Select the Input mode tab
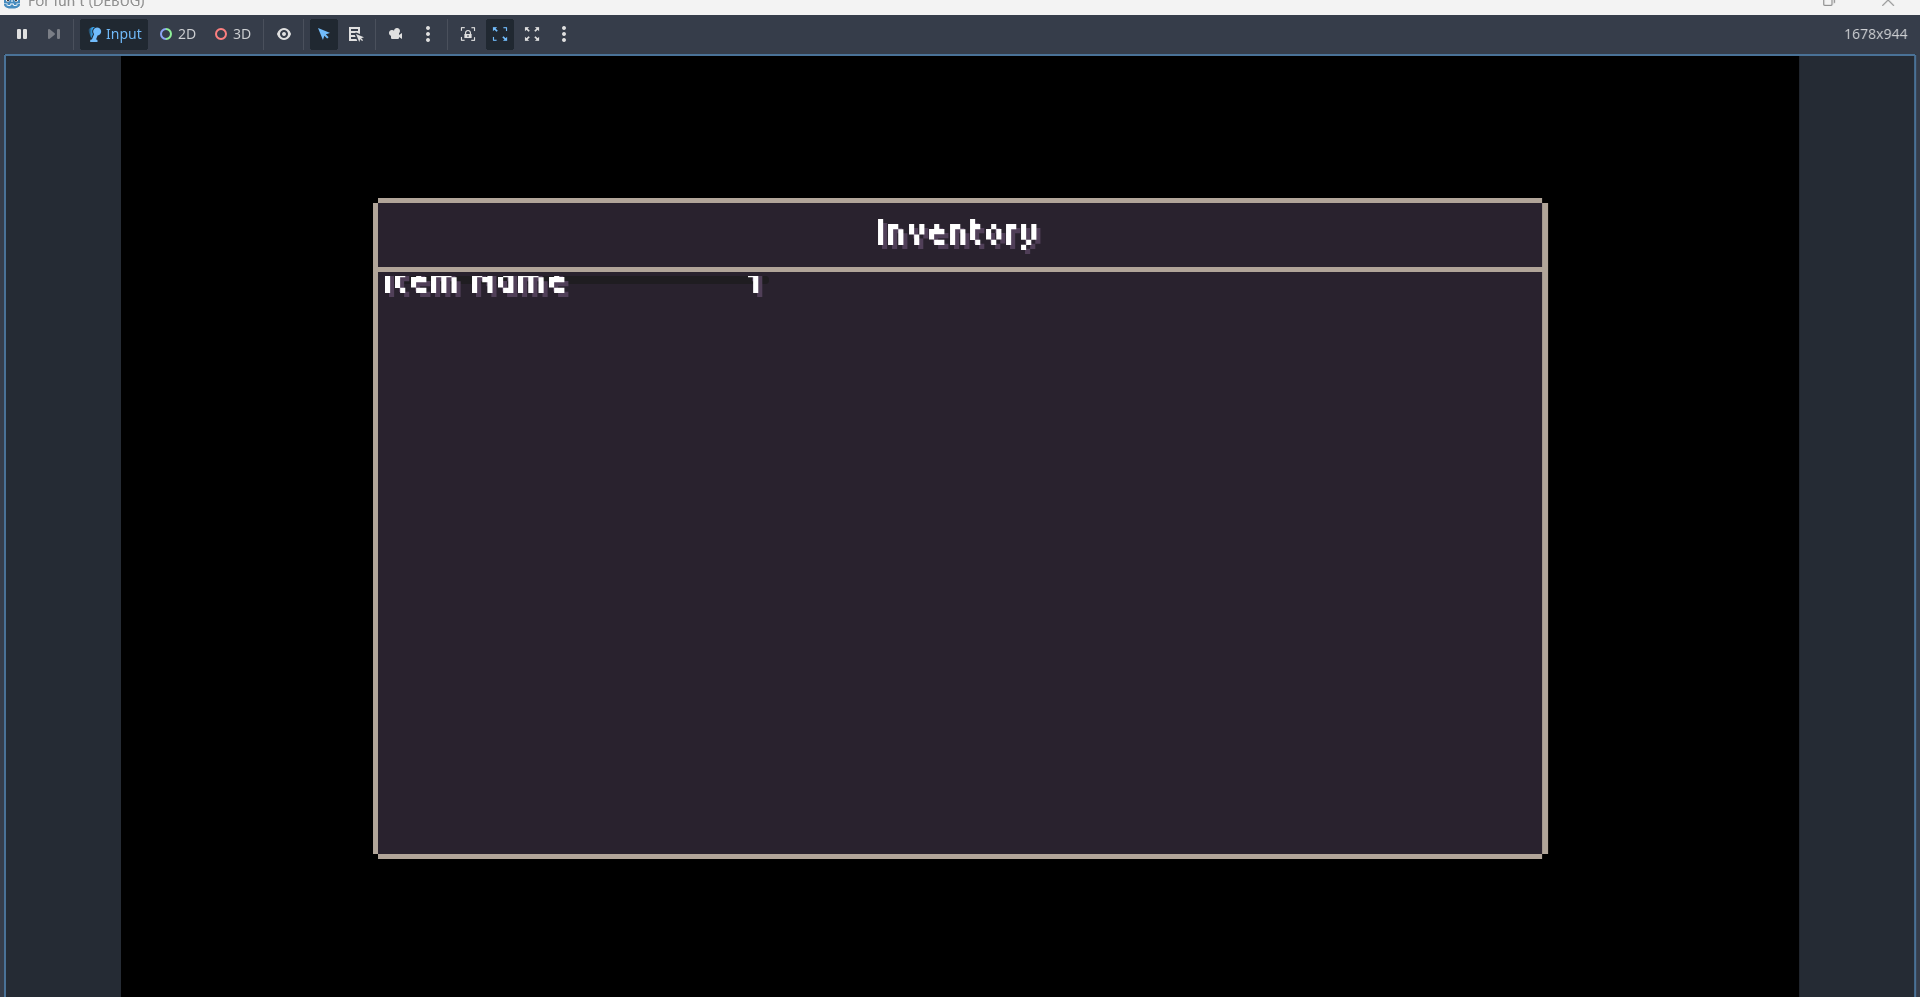This screenshot has height=997, width=1920. [115, 34]
